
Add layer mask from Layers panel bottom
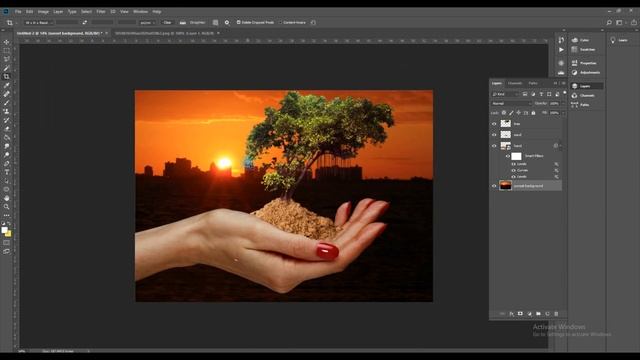(520, 313)
